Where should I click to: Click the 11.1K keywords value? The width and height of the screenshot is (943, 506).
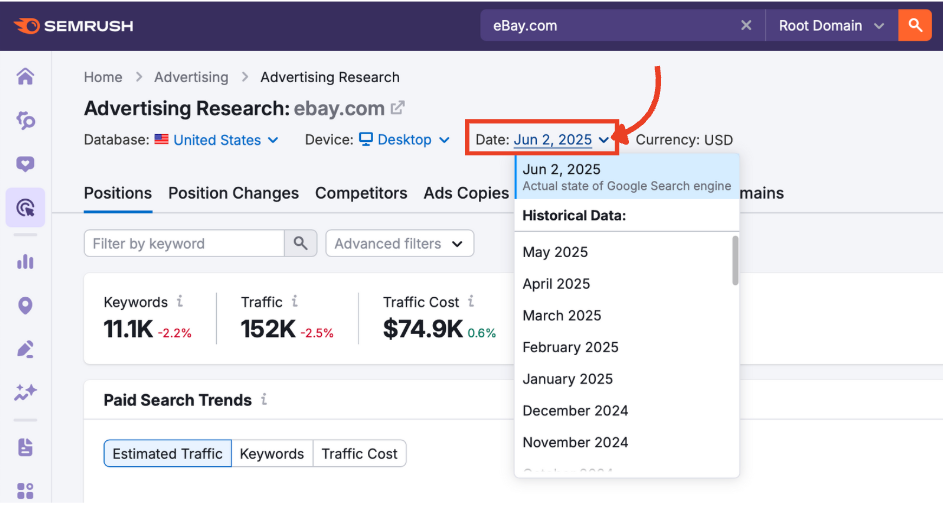pos(128,329)
